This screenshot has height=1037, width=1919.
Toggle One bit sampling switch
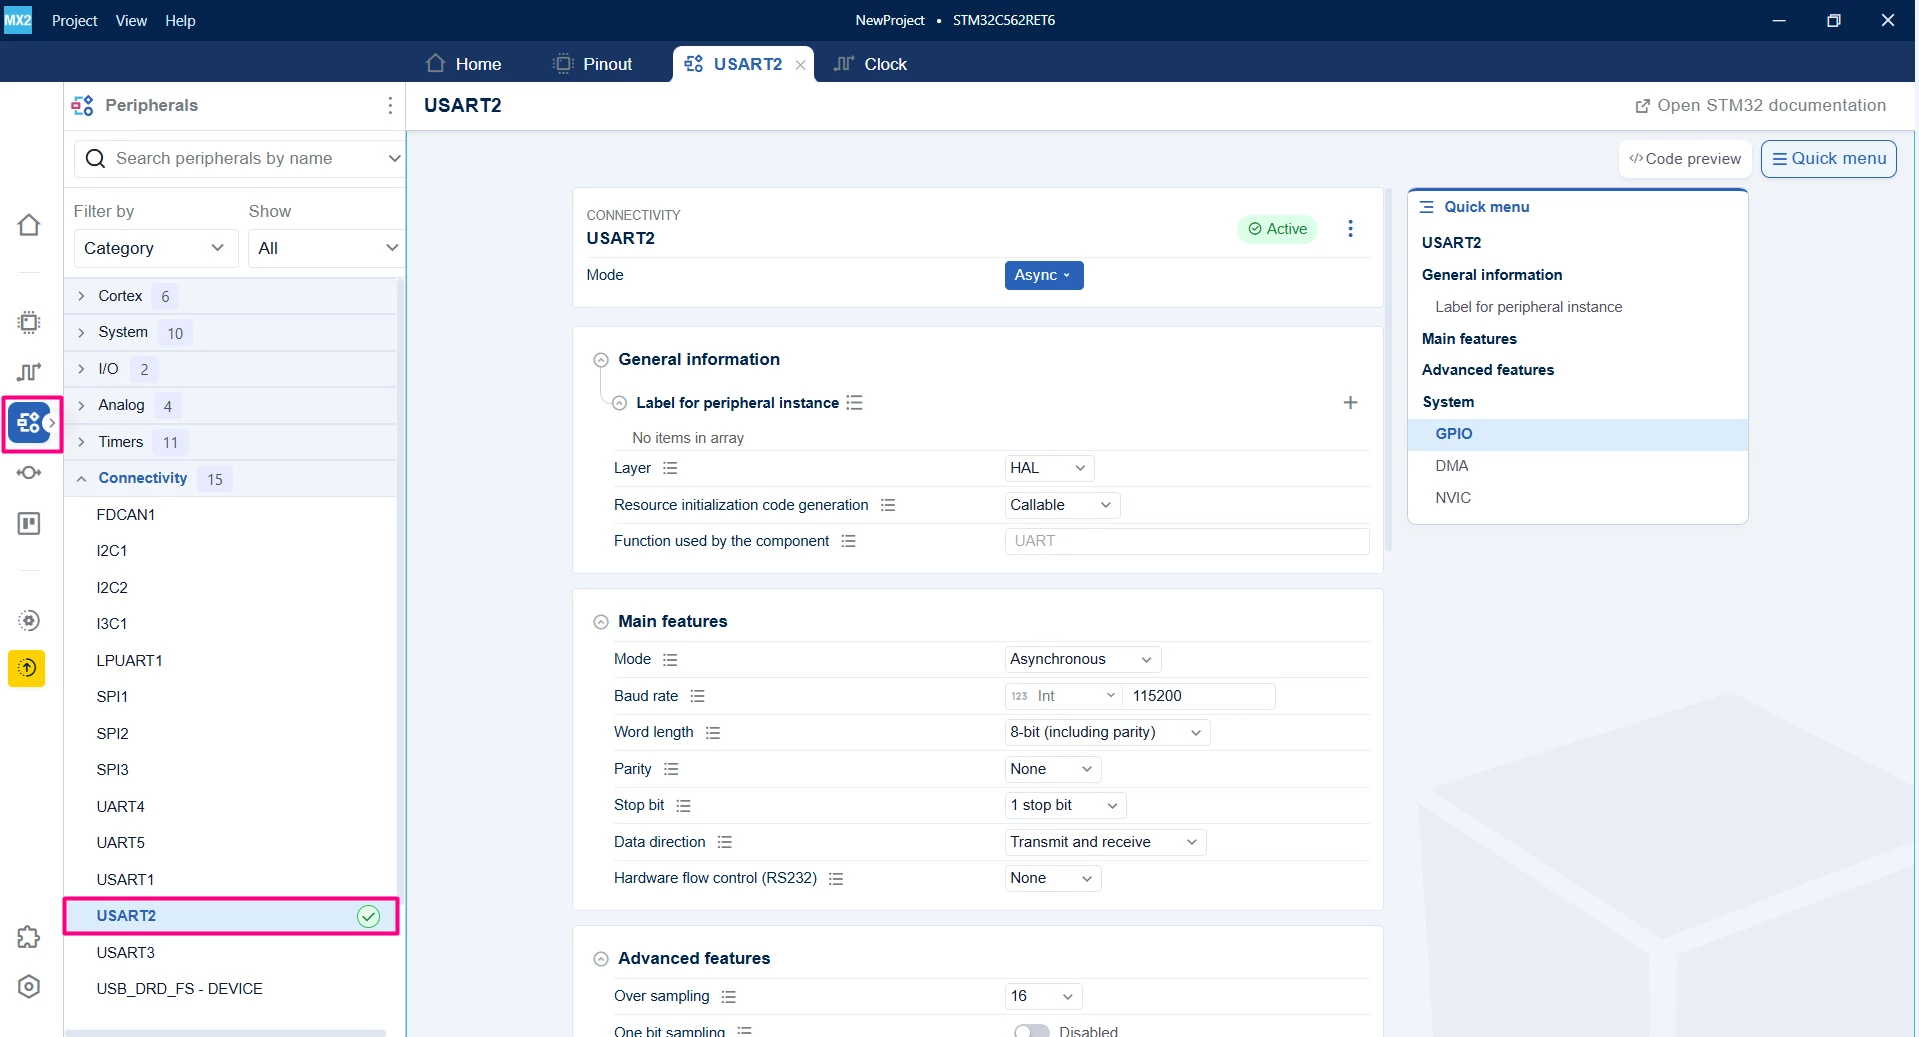pos(1031,1031)
